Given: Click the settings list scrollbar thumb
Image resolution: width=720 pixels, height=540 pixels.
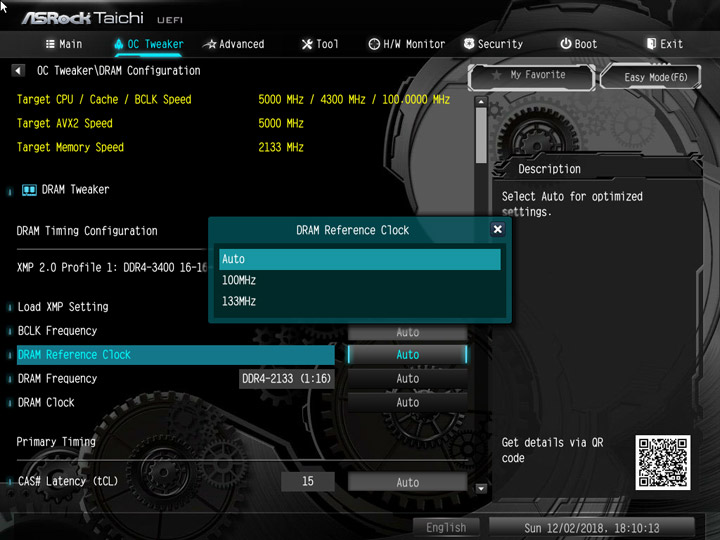Looking at the screenshot, I should click(481, 136).
